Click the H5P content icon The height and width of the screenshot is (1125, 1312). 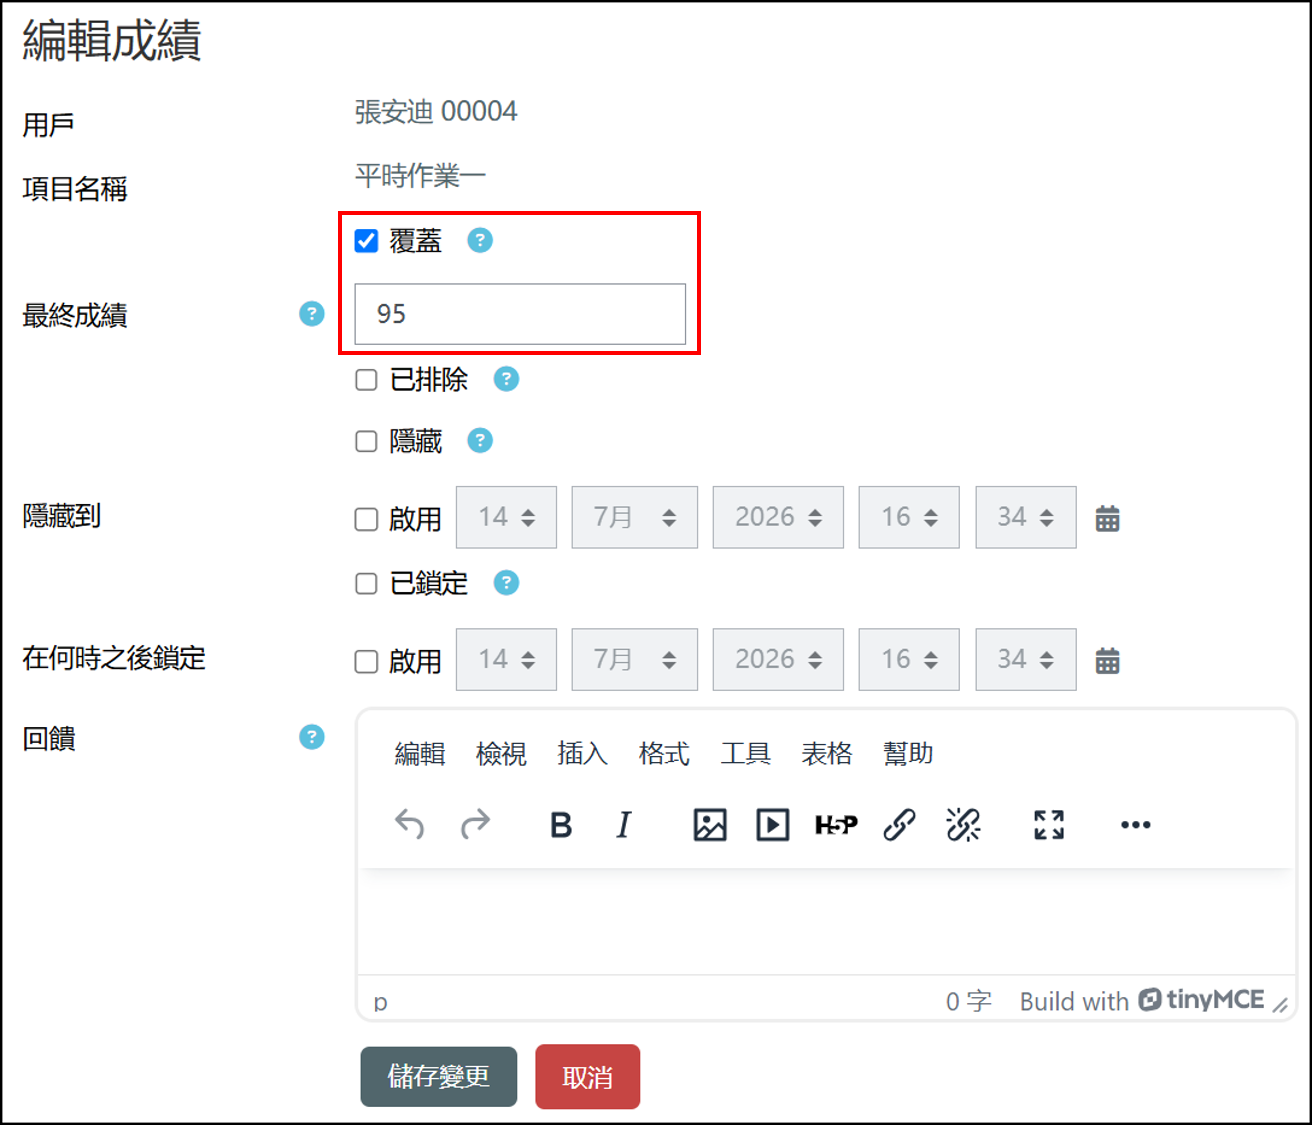point(836,825)
